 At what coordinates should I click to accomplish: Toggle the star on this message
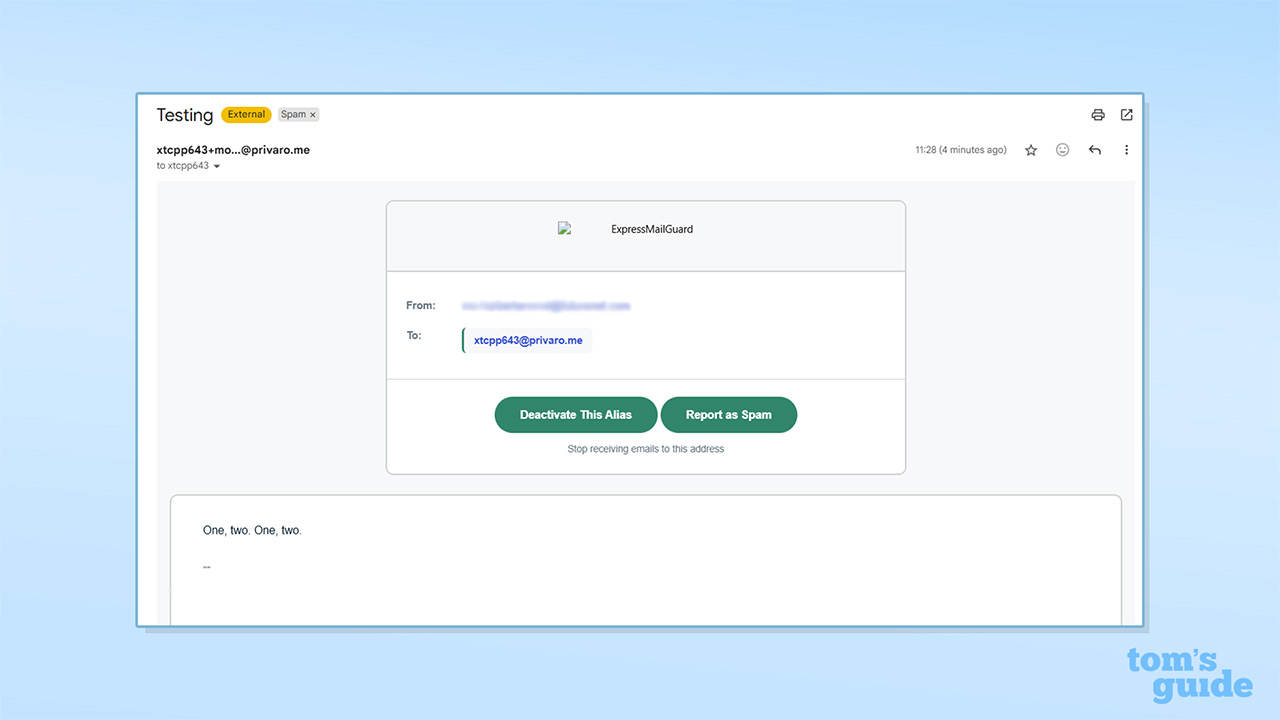coord(1031,149)
